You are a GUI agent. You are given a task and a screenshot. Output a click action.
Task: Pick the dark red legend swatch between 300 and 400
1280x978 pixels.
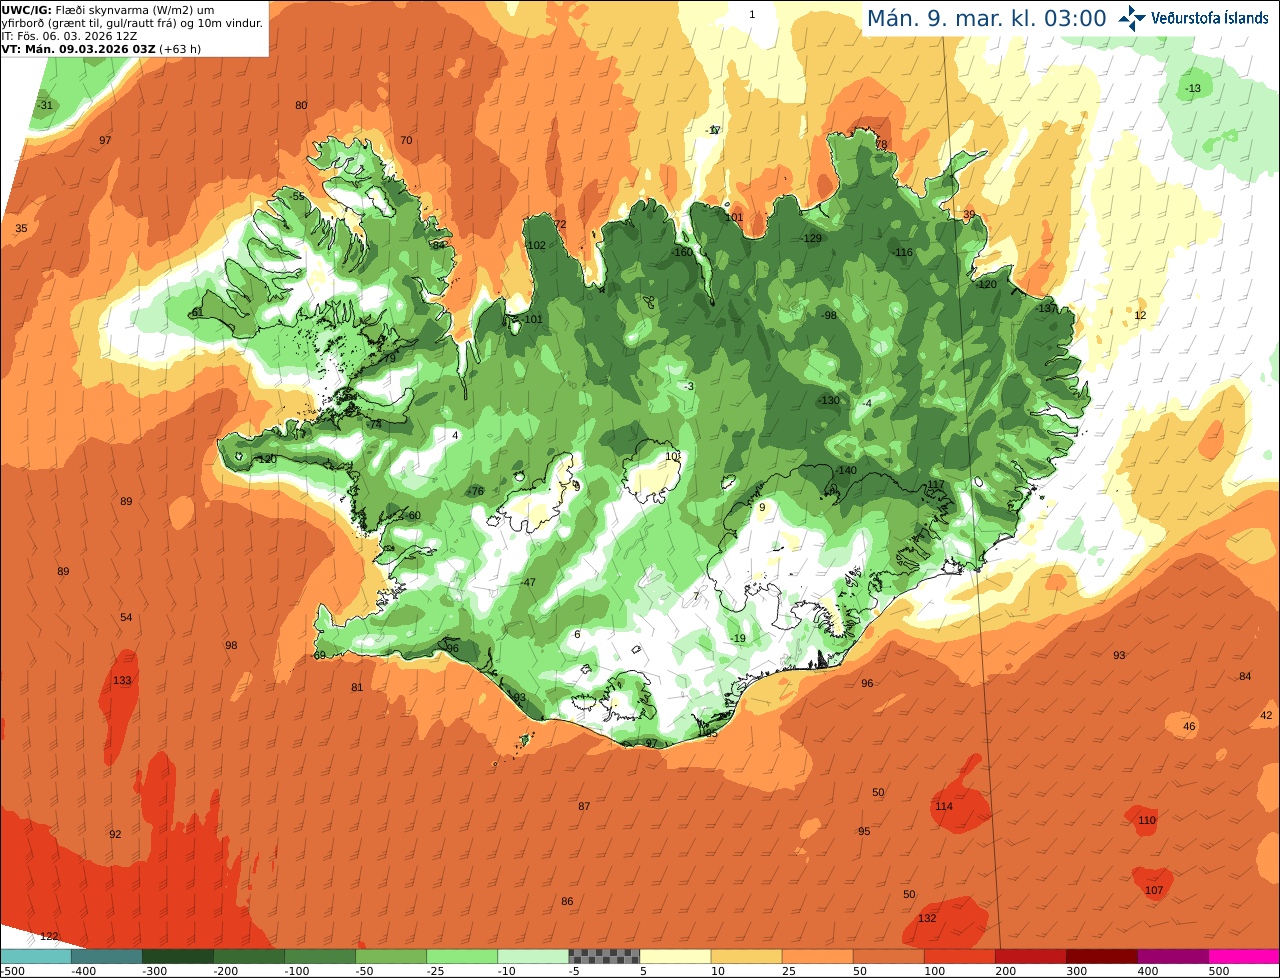(1102, 956)
